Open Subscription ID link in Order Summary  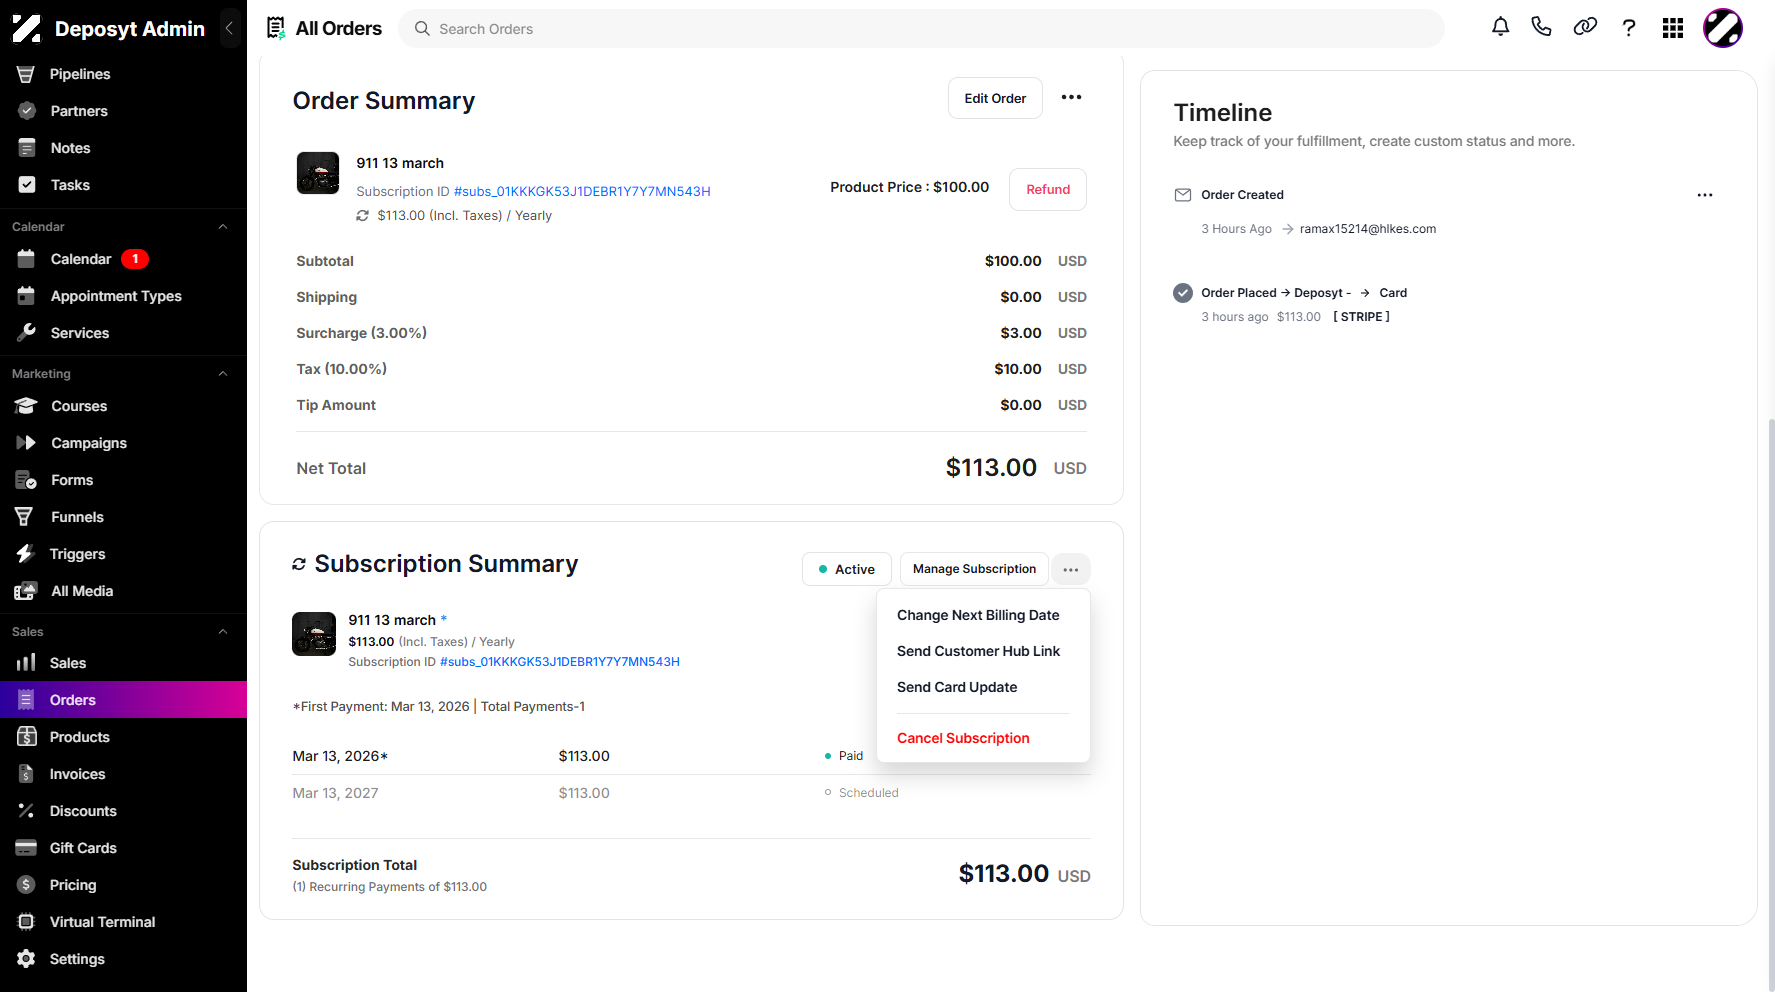pyautogui.click(x=582, y=191)
